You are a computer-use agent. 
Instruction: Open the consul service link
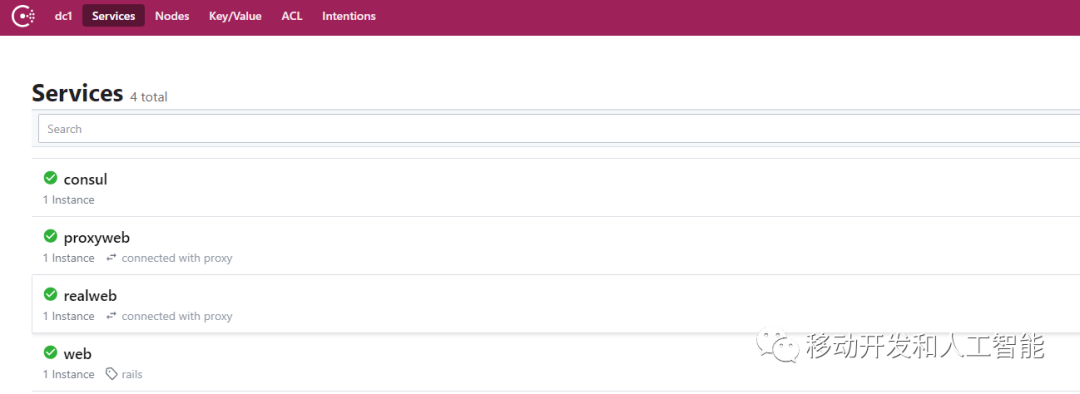(85, 180)
